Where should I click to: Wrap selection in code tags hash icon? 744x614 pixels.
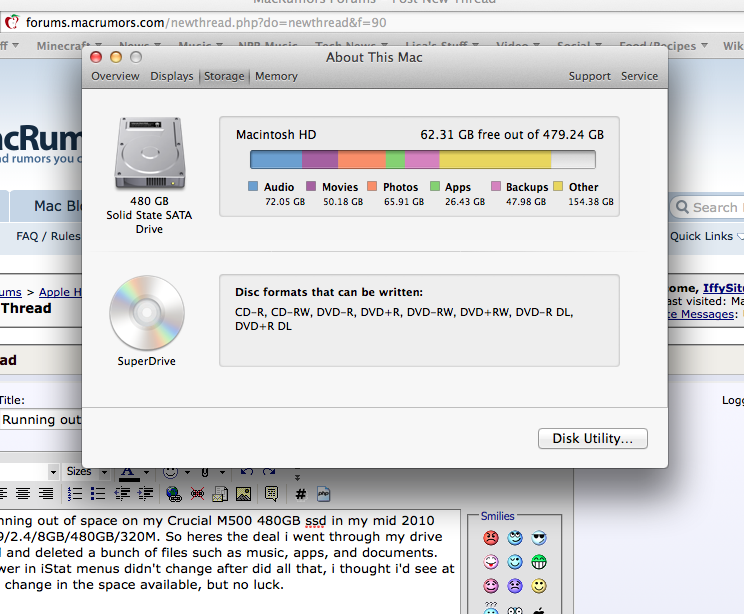[x=301, y=494]
